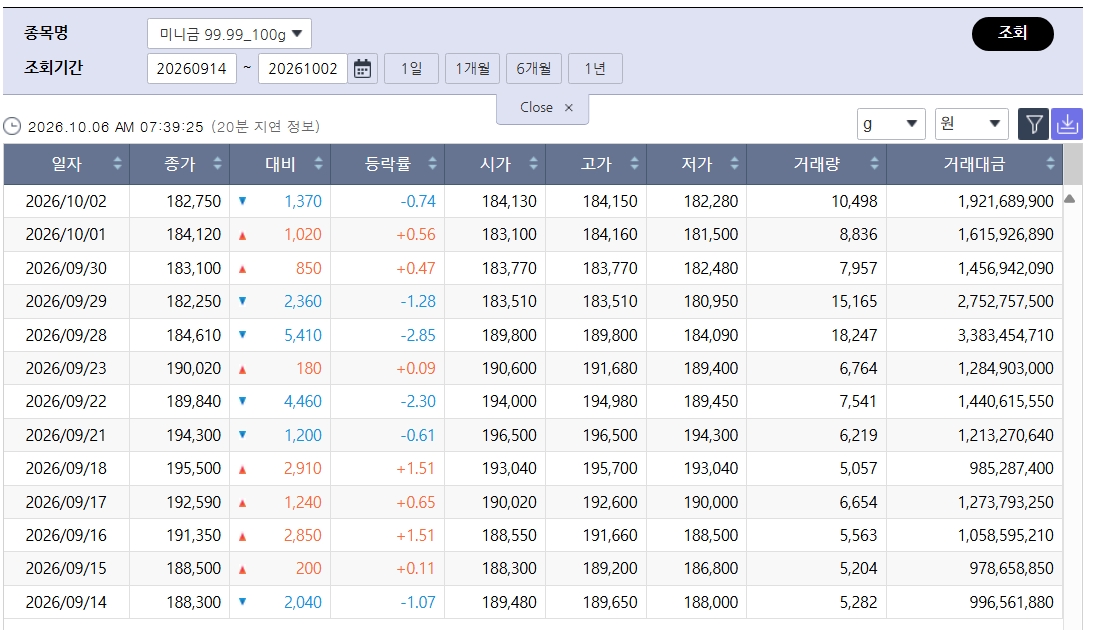
Task: Click the volume value 15,165
Action: (x=854, y=302)
